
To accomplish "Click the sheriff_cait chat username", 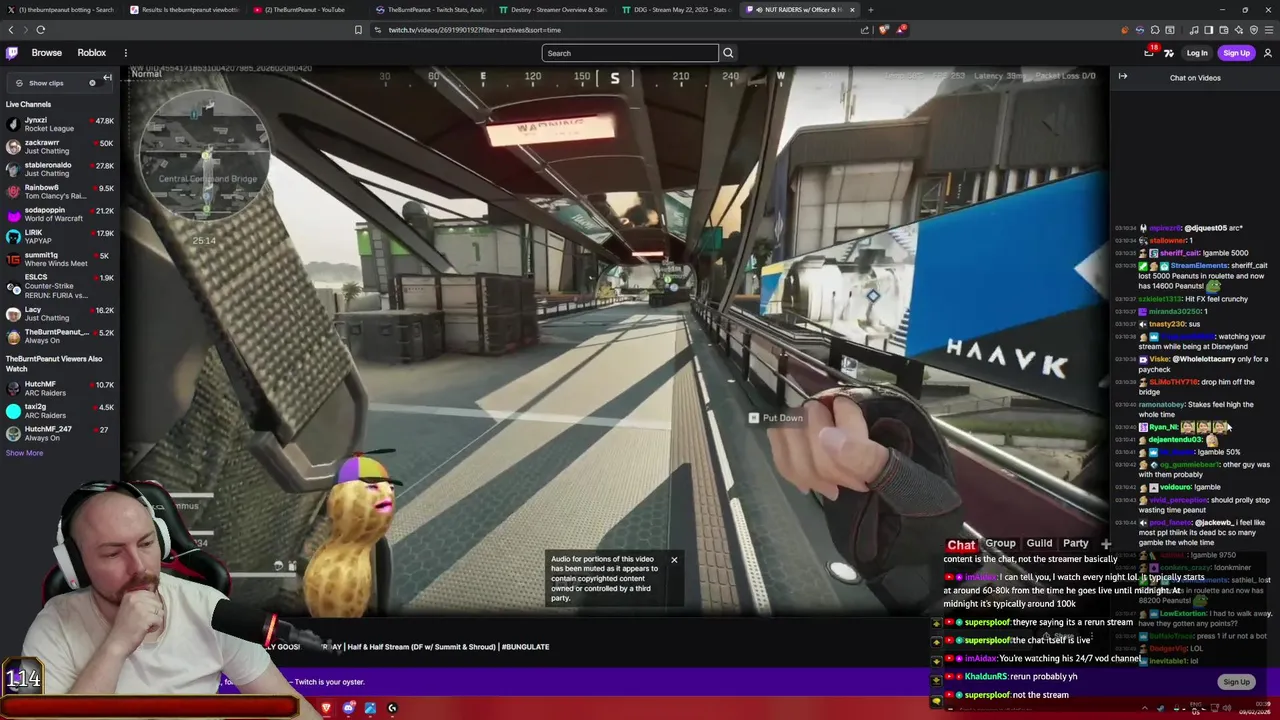I will [x=1179, y=253].
